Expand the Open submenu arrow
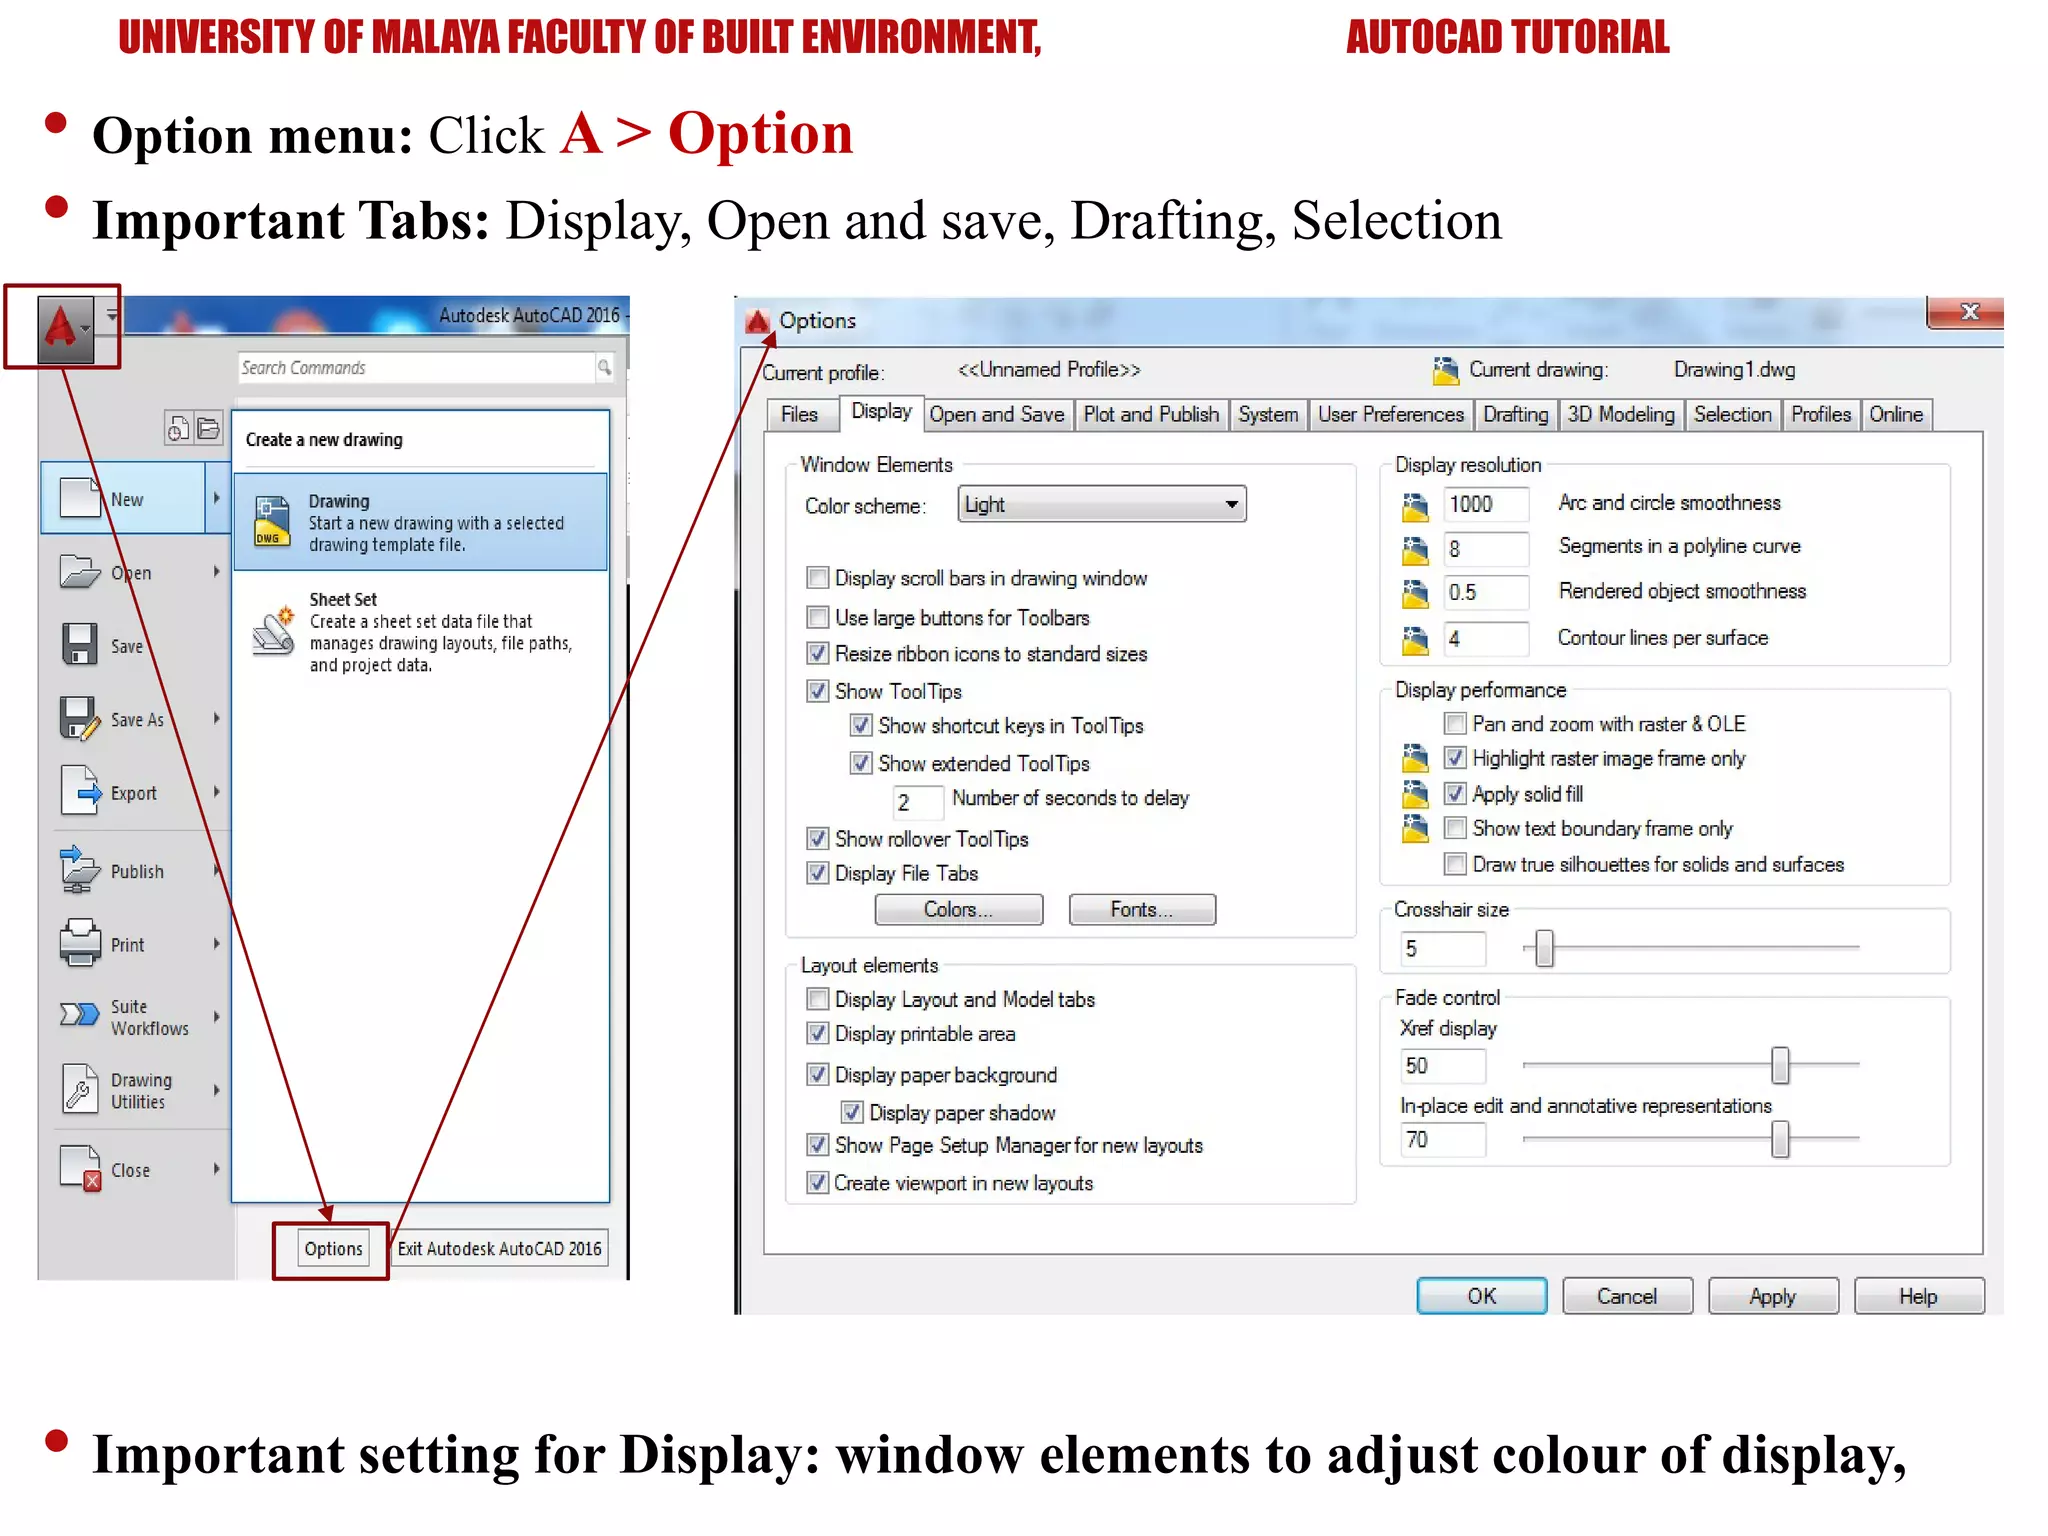This screenshot has width=2048, height=1536. (x=216, y=571)
